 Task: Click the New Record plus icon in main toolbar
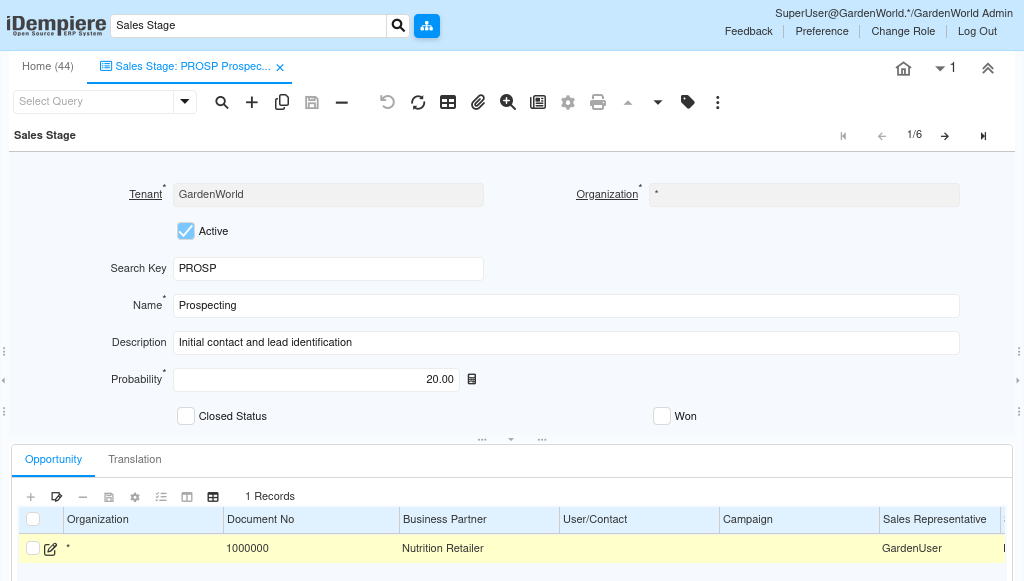click(x=252, y=102)
